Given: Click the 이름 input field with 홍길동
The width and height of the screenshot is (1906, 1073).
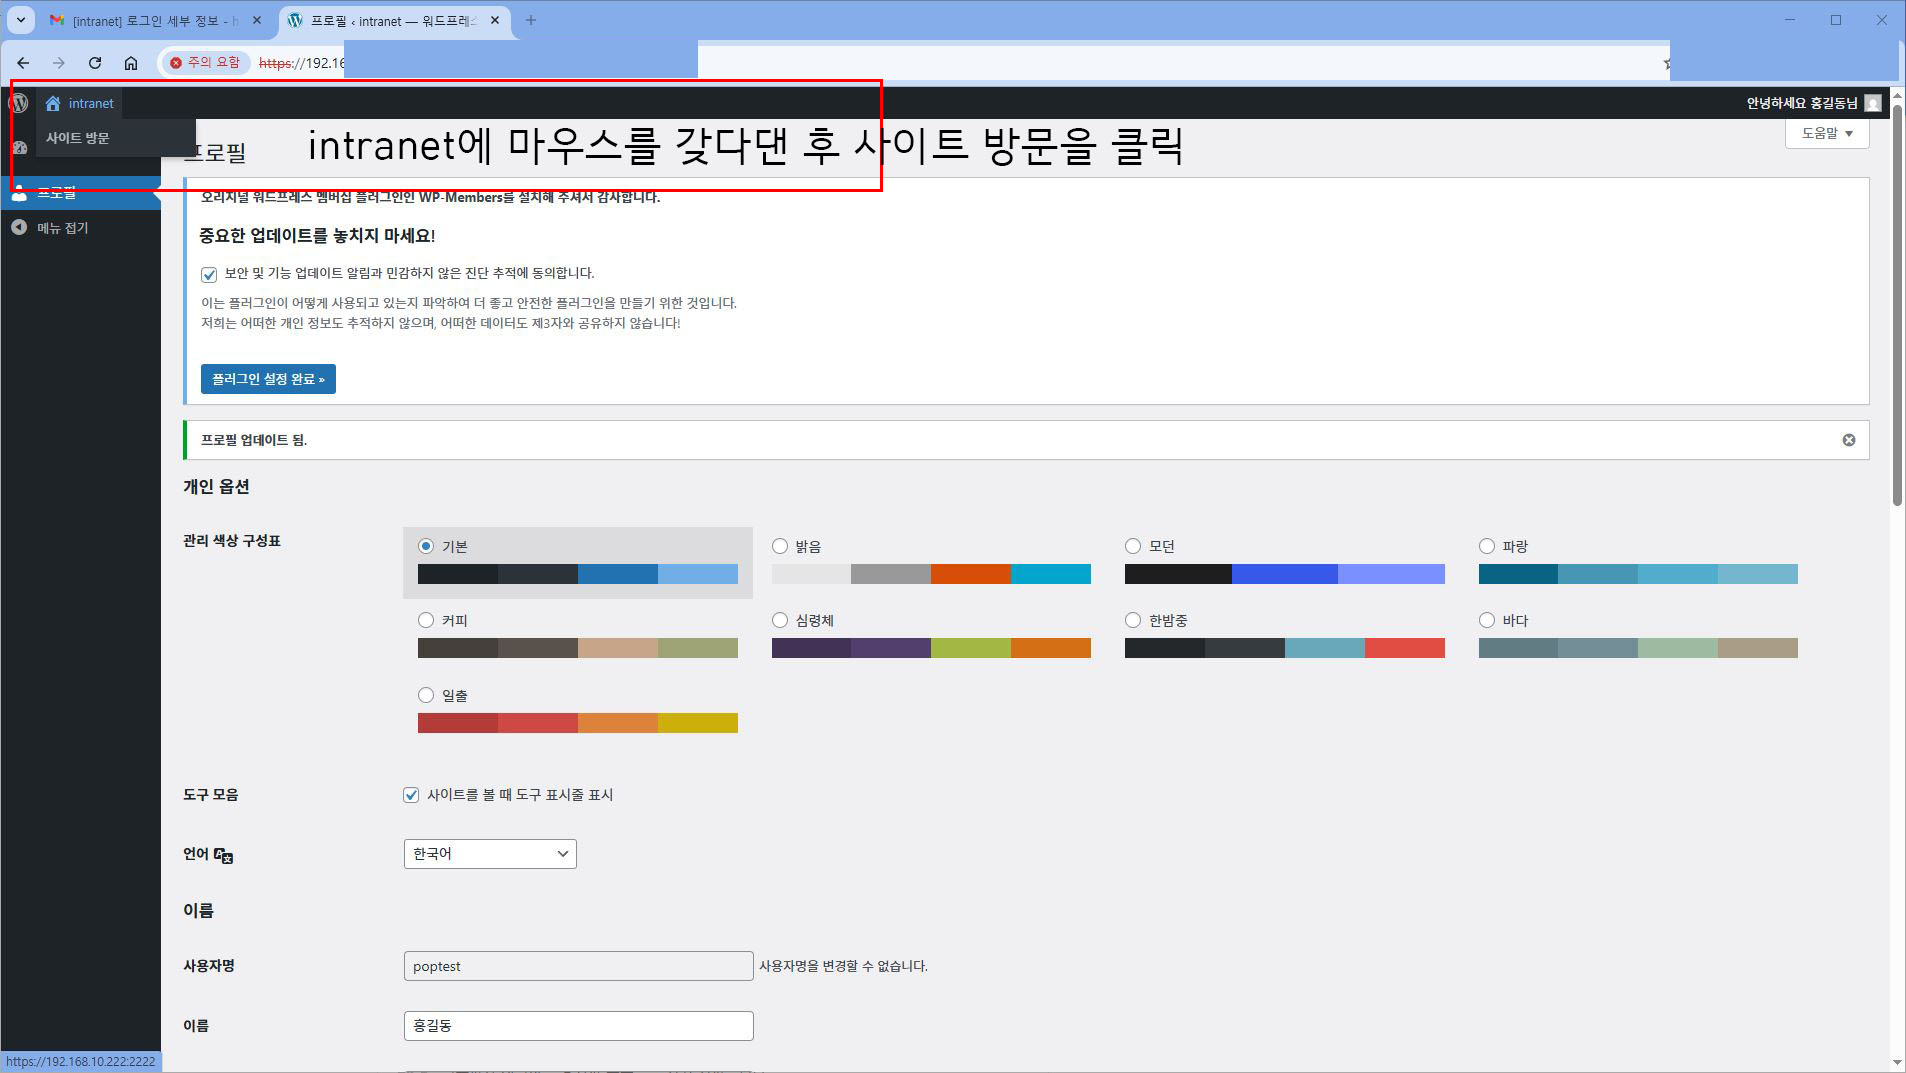Looking at the screenshot, I should [x=578, y=1026].
